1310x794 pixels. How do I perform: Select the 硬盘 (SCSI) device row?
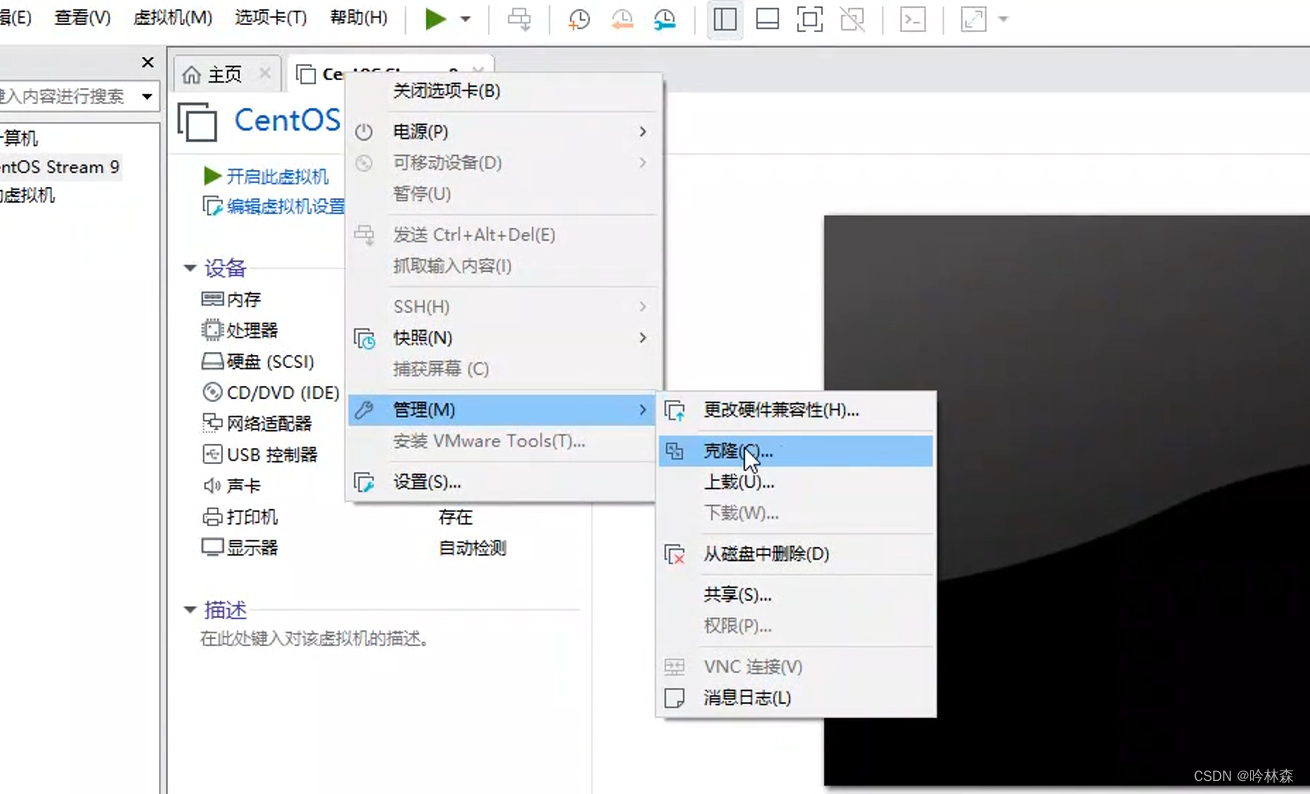click(258, 361)
